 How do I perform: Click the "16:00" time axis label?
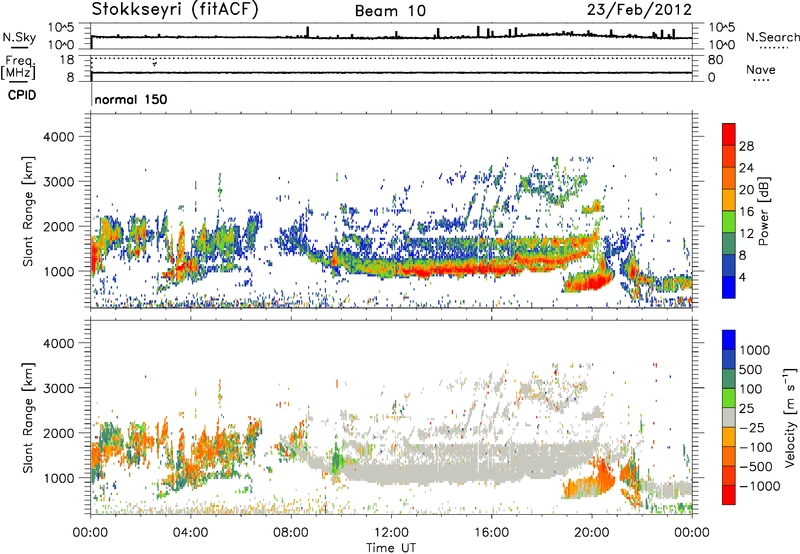[491, 533]
